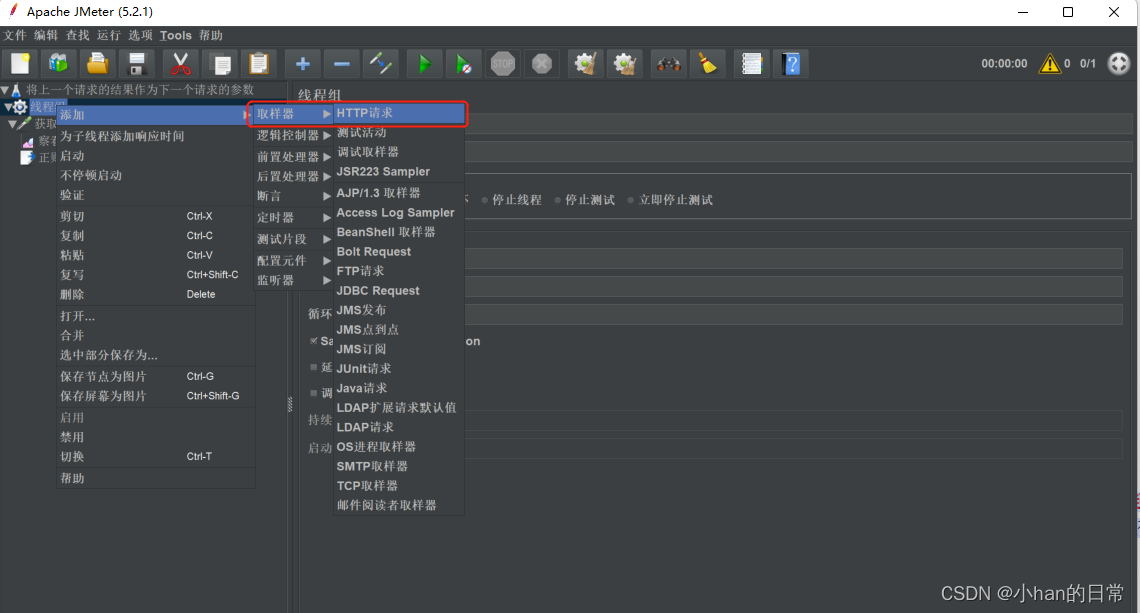Image resolution: width=1140 pixels, height=613 pixels.
Task: Click 切换 in context menu
Action: click(x=156, y=457)
